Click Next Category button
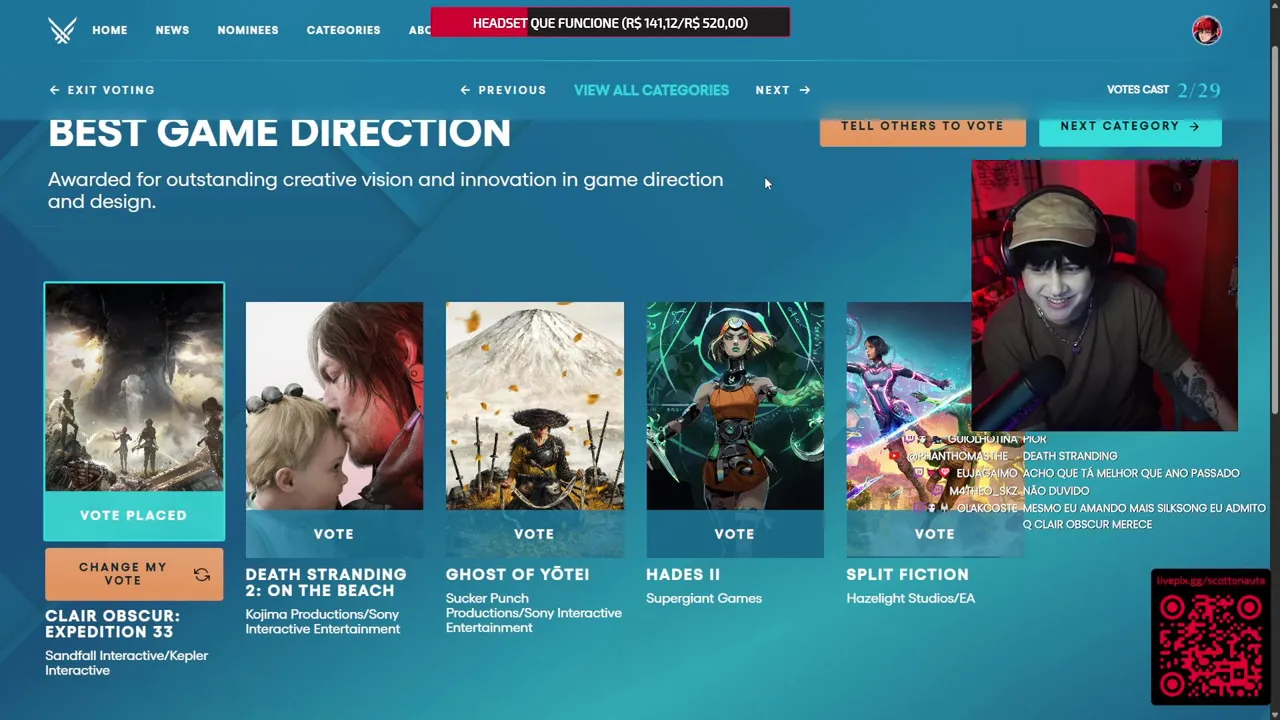 pyautogui.click(x=1130, y=128)
